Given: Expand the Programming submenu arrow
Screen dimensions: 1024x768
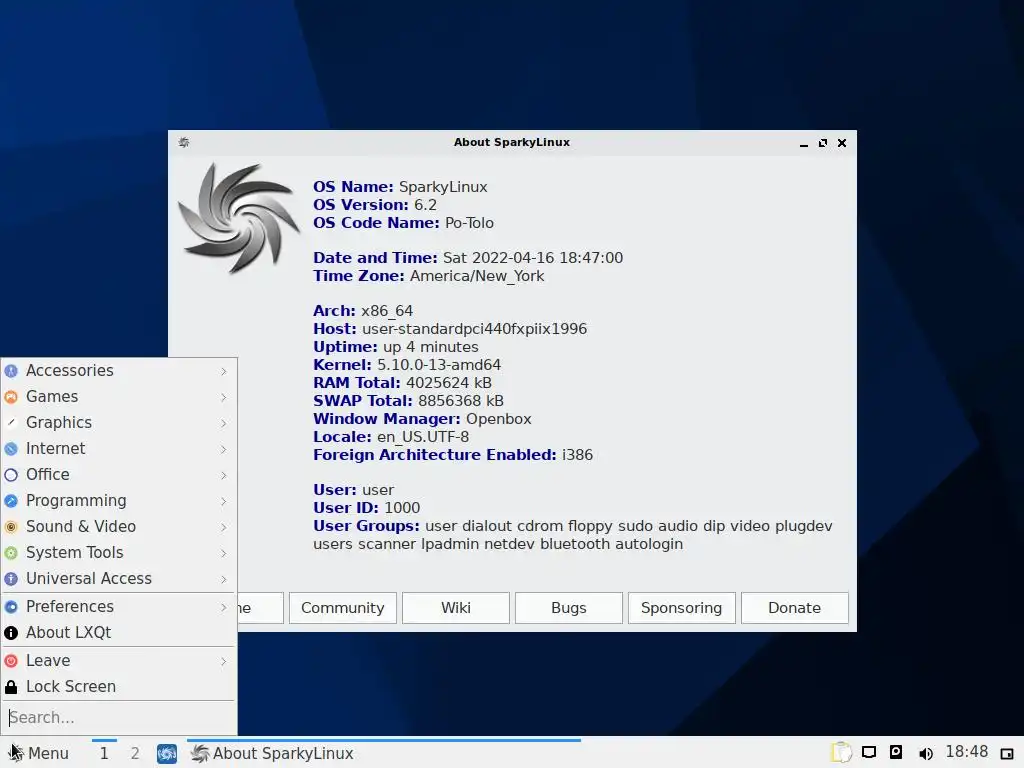Looking at the screenshot, I should click(x=223, y=502).
